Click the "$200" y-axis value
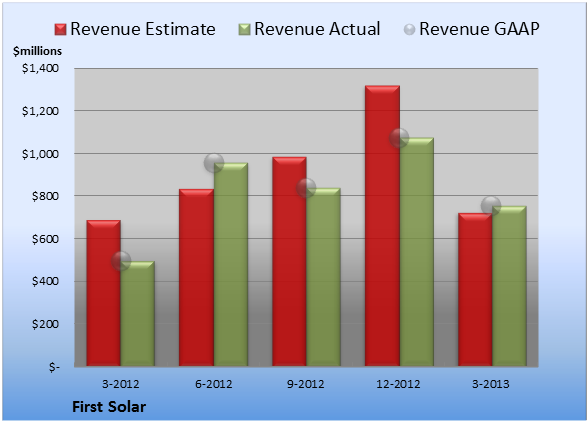588x422 pixels. pyautogui.click(x=45, y=324)
